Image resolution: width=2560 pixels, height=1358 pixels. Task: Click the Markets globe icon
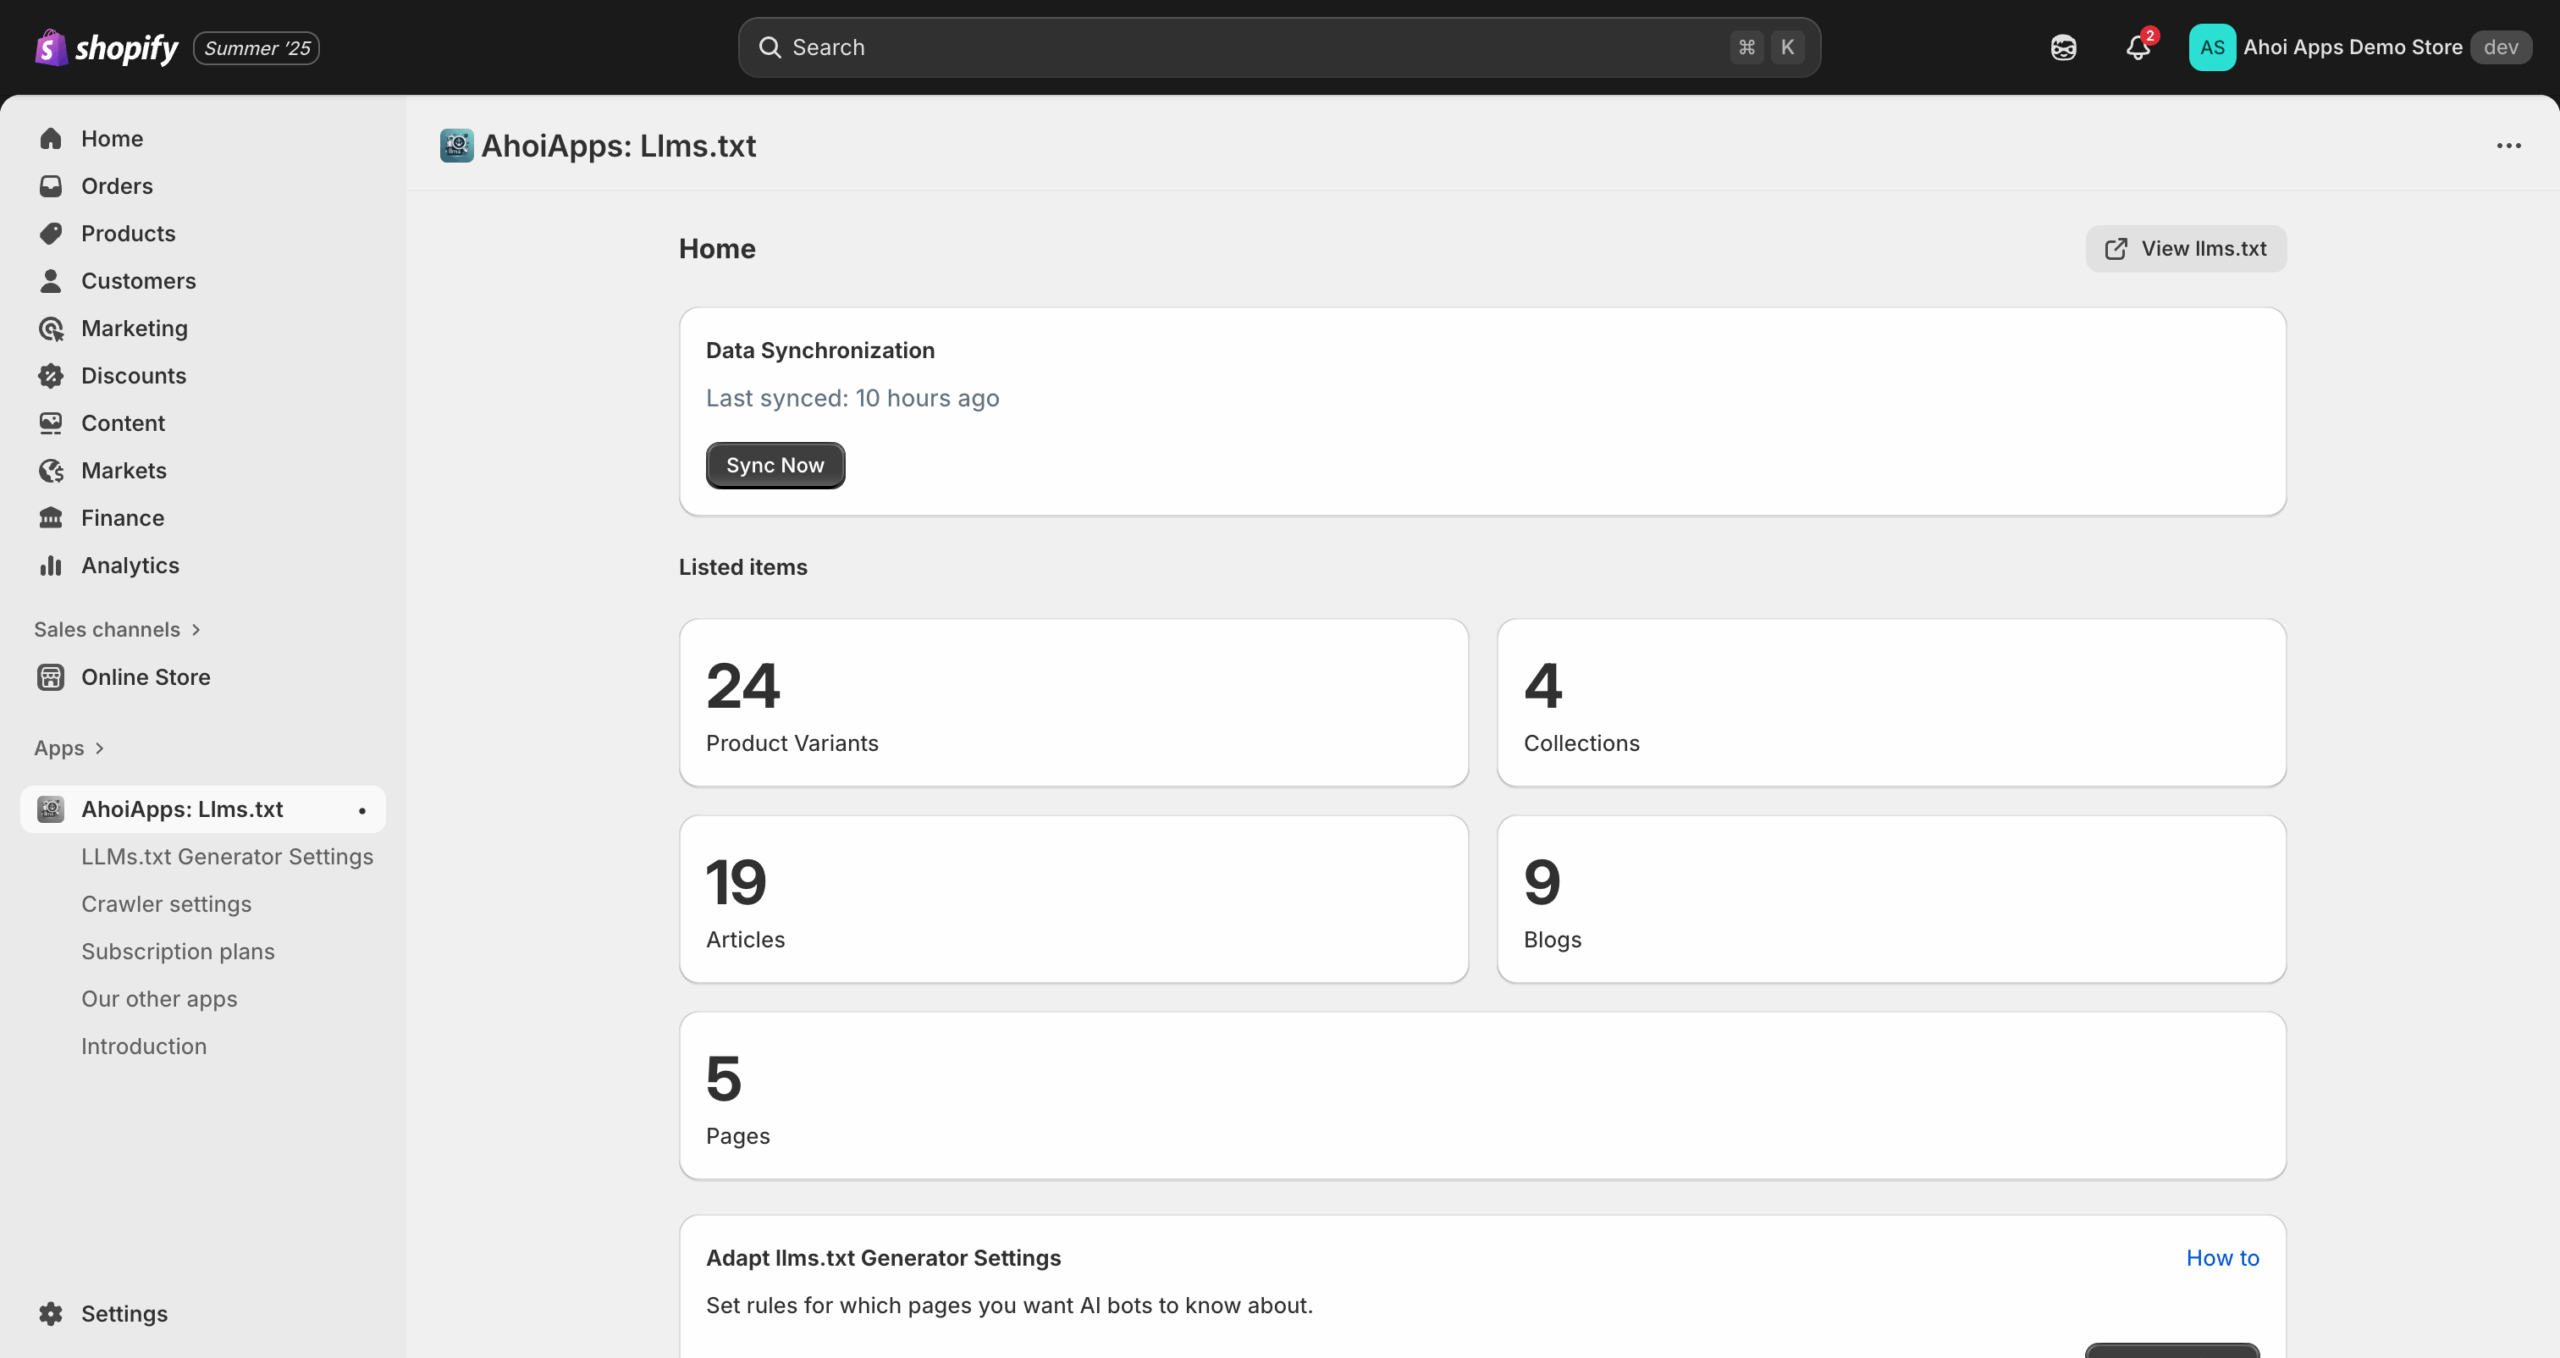(51, 471)
